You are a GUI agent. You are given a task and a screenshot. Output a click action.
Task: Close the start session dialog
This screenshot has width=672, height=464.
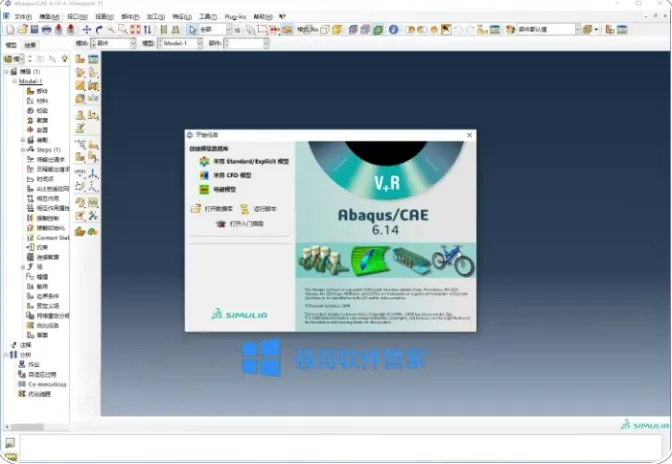(469, 135)
